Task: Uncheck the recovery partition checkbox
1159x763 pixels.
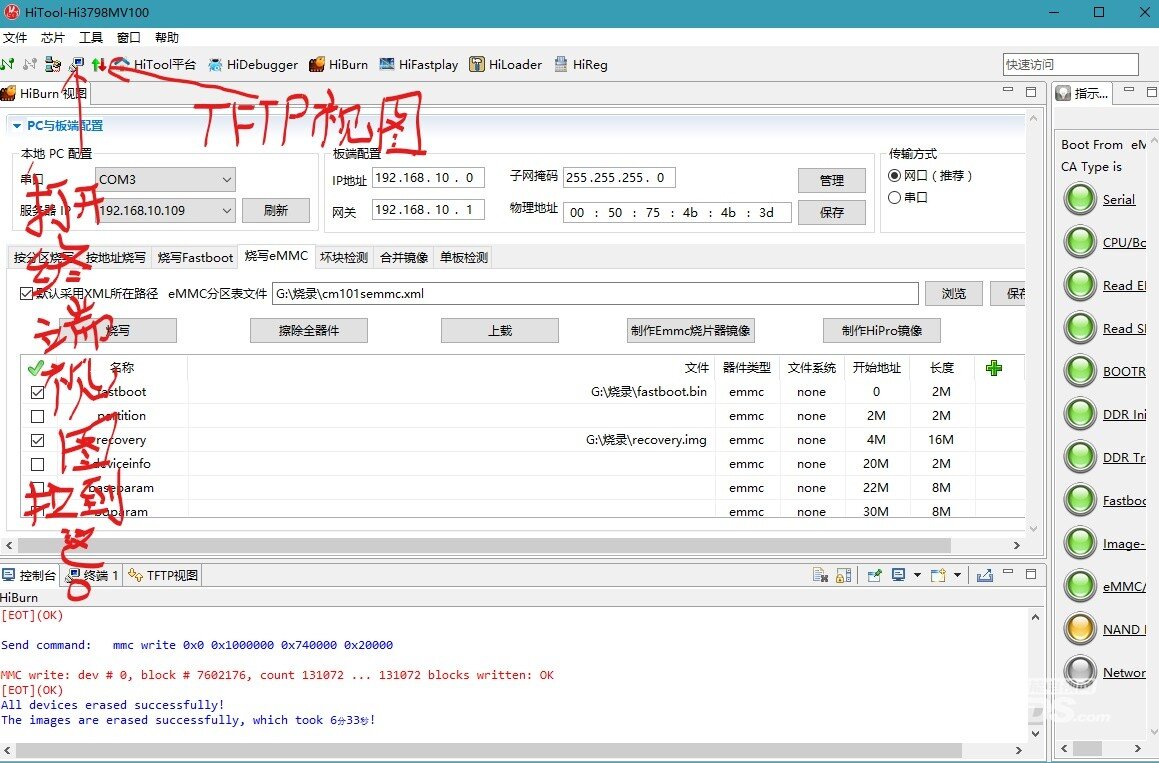Action: pyautogui.click(x=38, y=440)
